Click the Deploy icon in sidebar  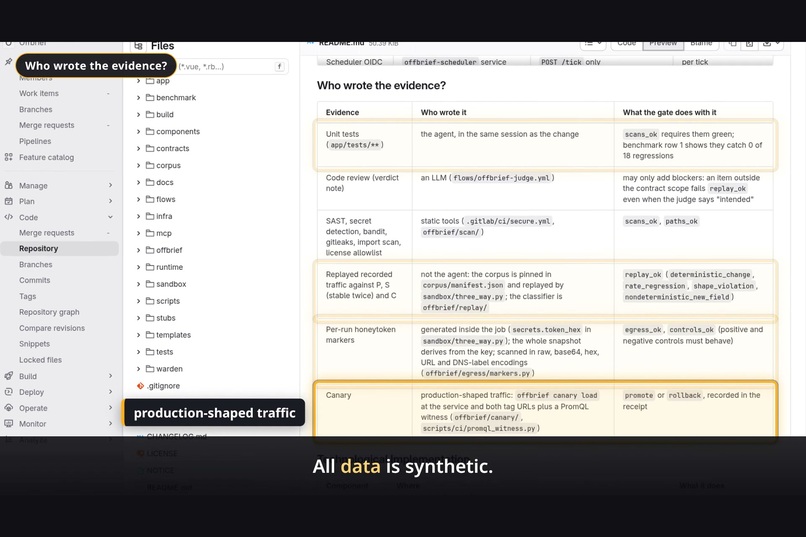[x=9, y=392]
